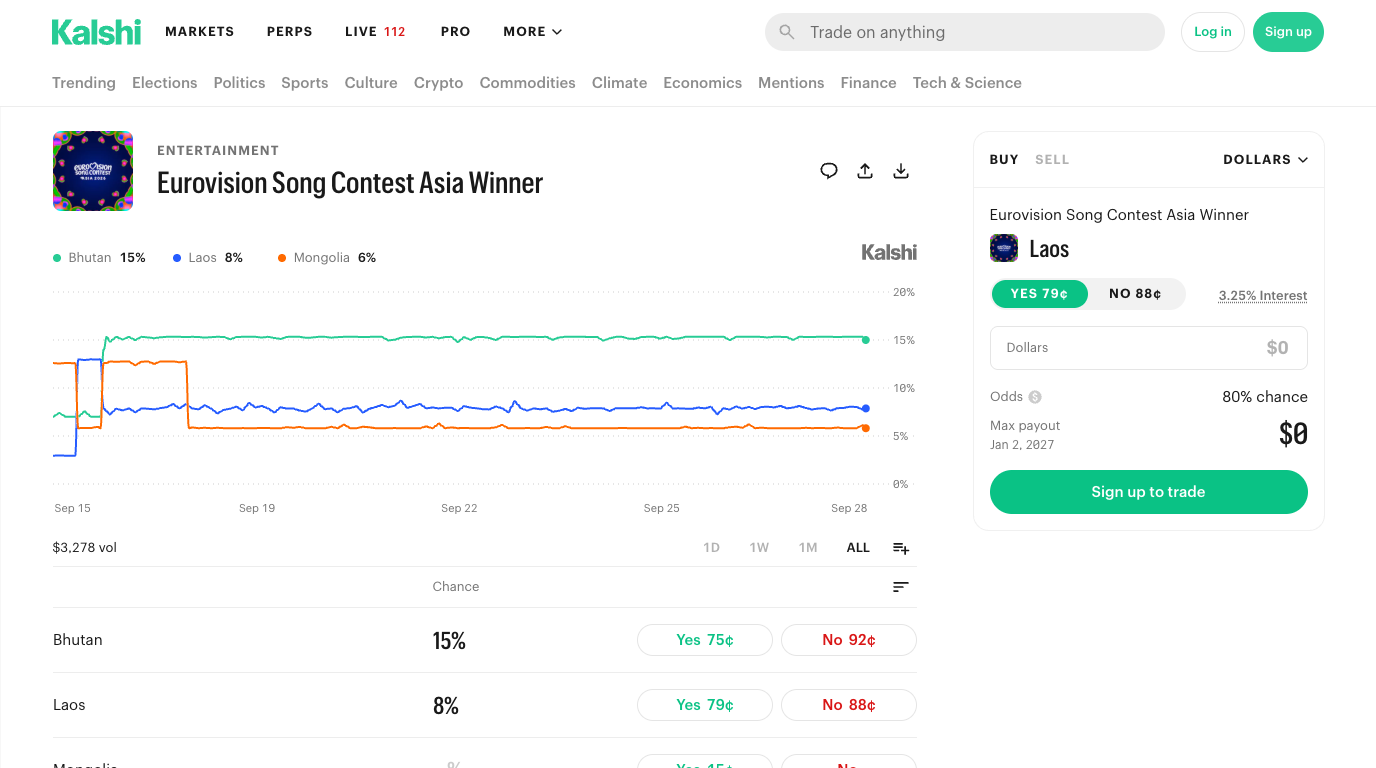Open PRO in top navigation
This screenshot has height=768, width=1376.
(455, 32)
